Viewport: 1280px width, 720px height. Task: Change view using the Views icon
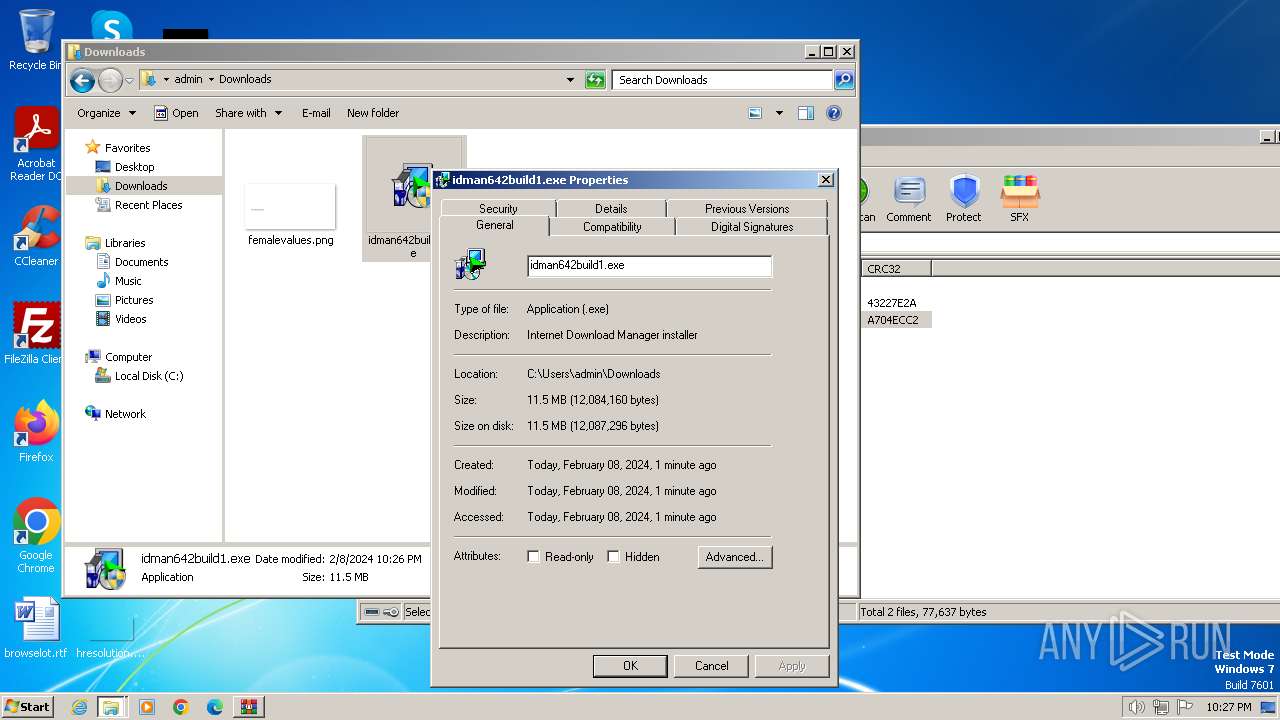tap(755, 113)
